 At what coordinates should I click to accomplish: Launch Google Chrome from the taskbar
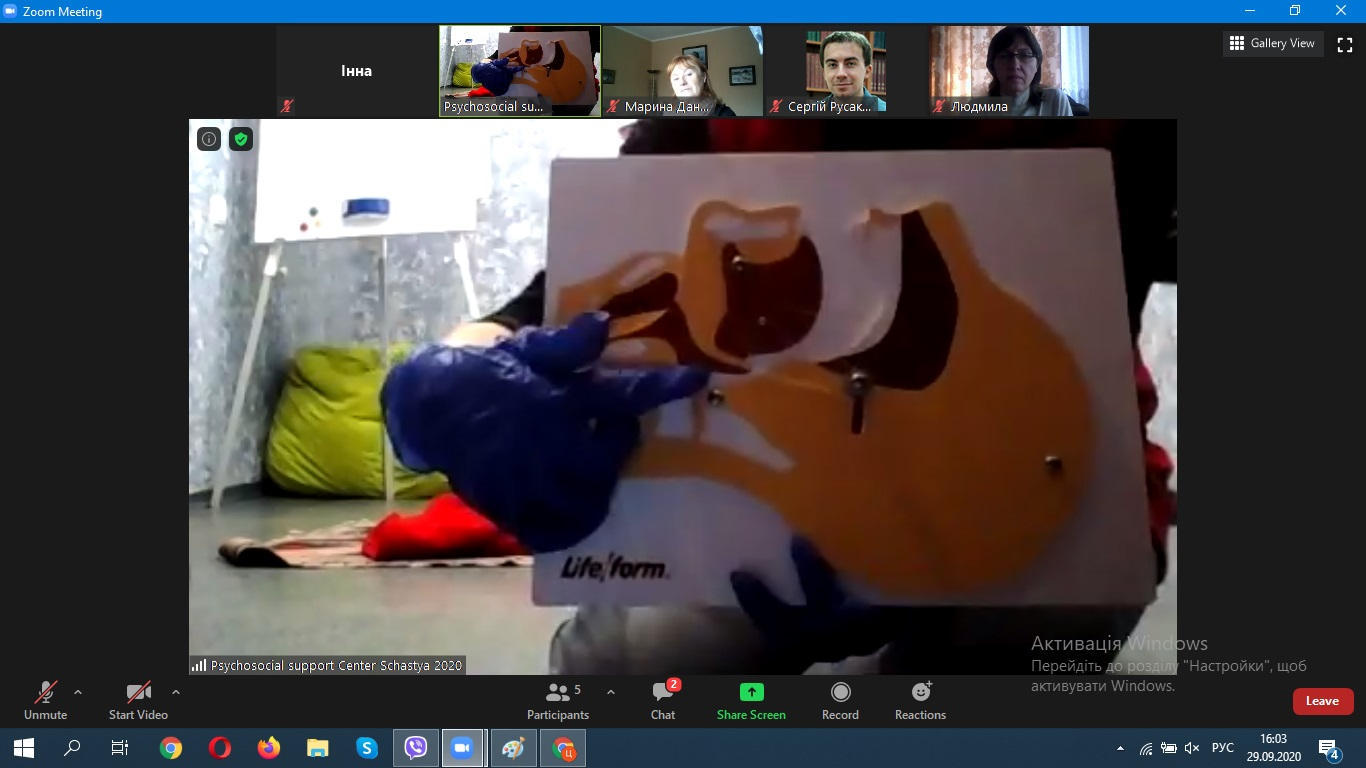point(171,748)
